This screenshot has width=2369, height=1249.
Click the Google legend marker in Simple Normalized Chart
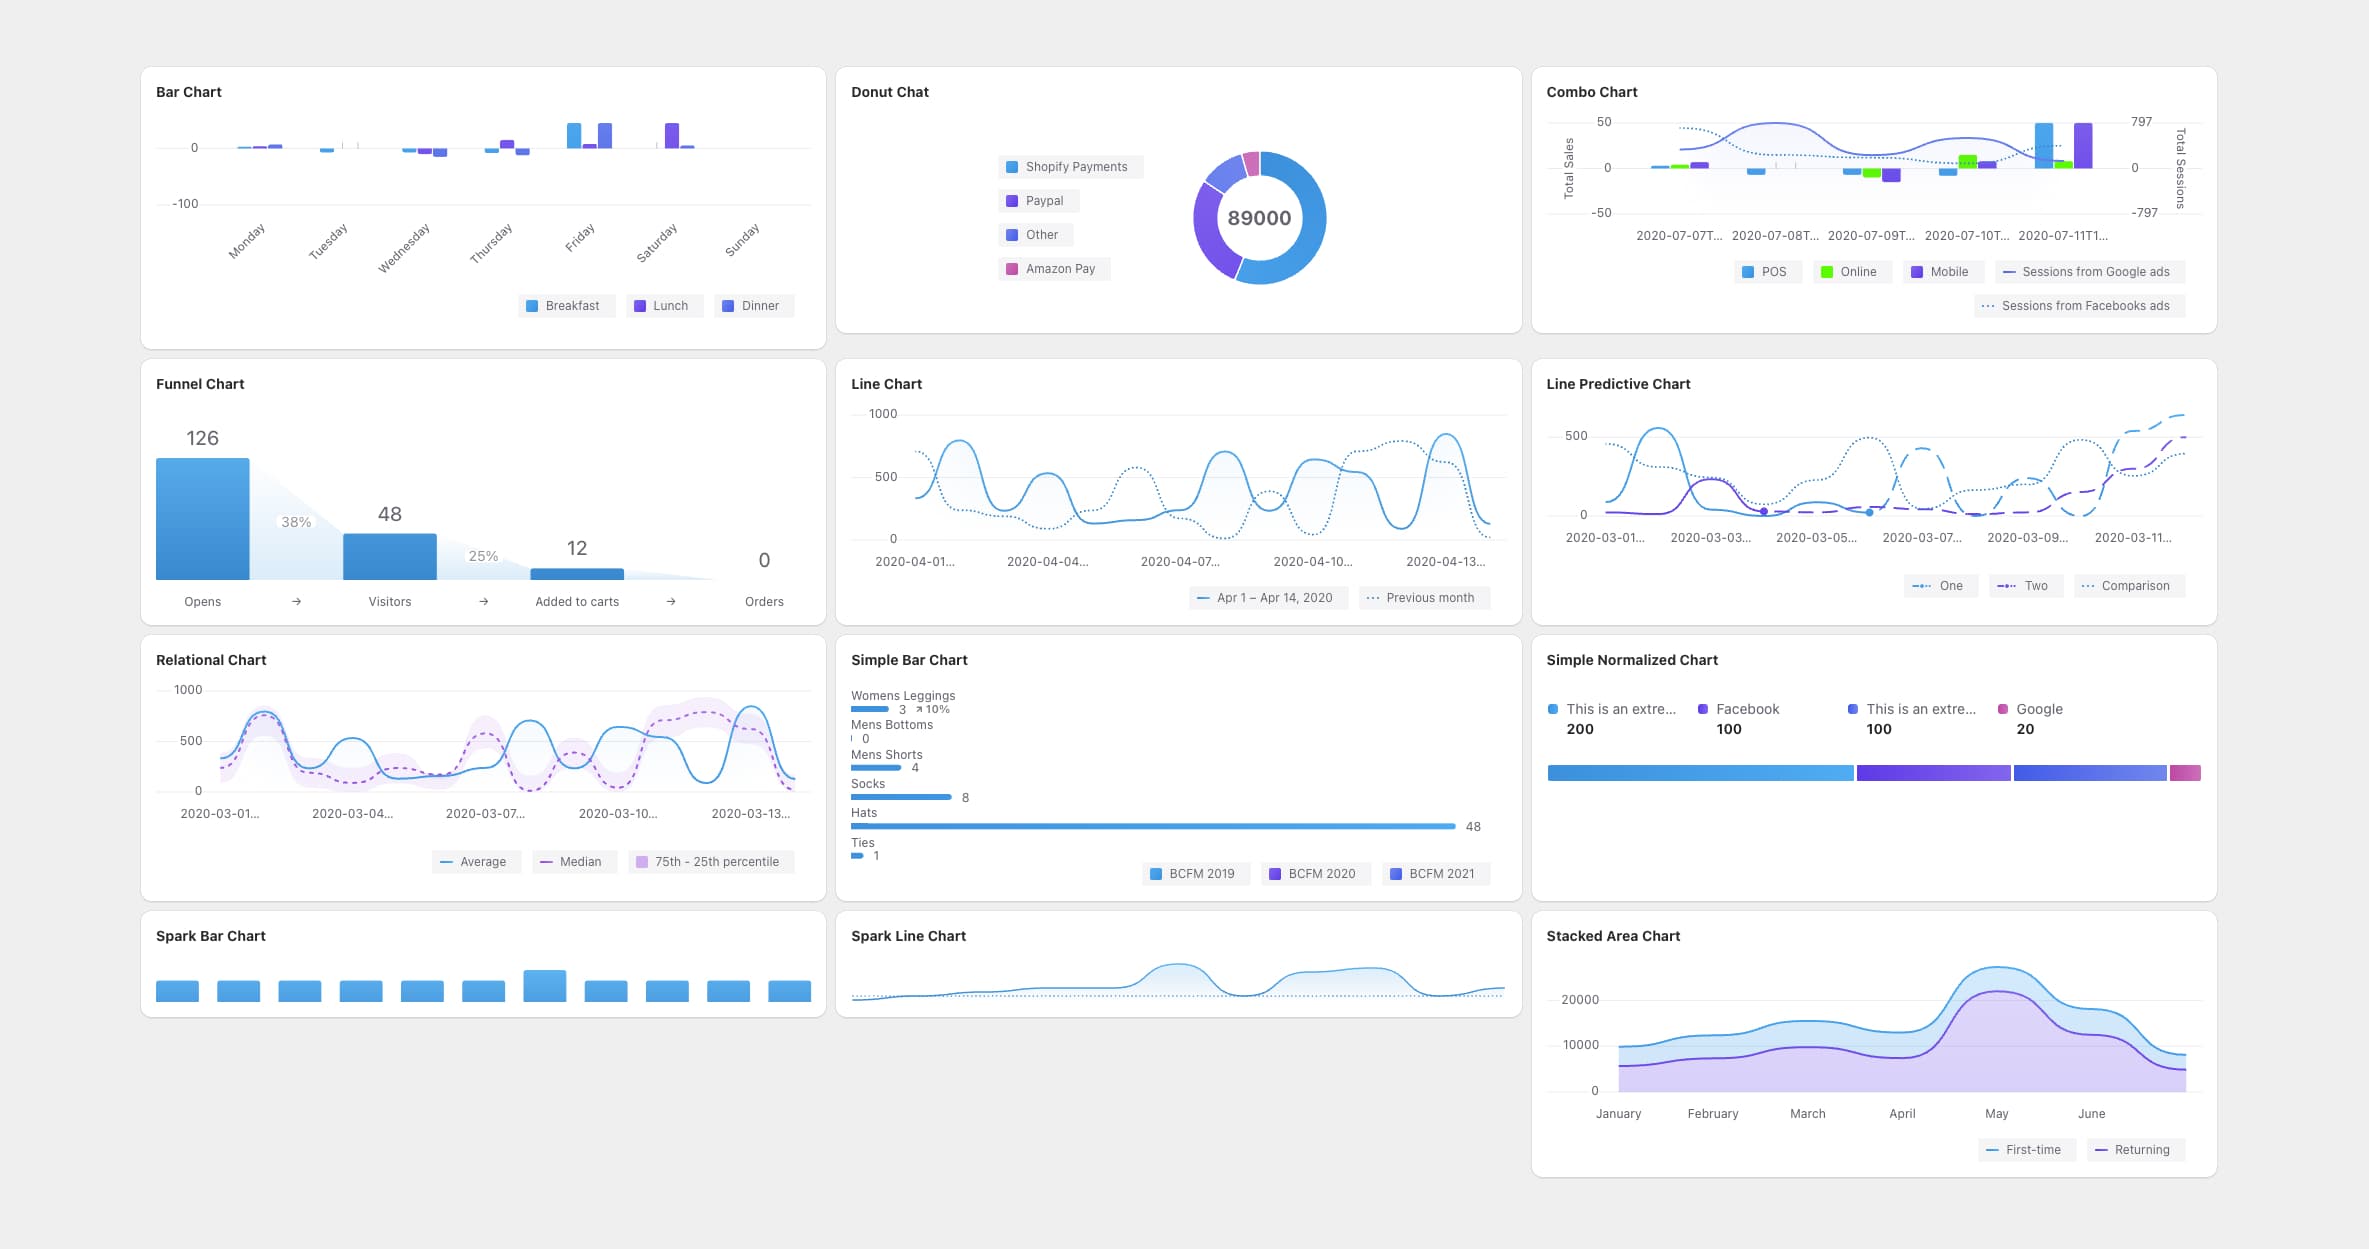[2002, 708]
